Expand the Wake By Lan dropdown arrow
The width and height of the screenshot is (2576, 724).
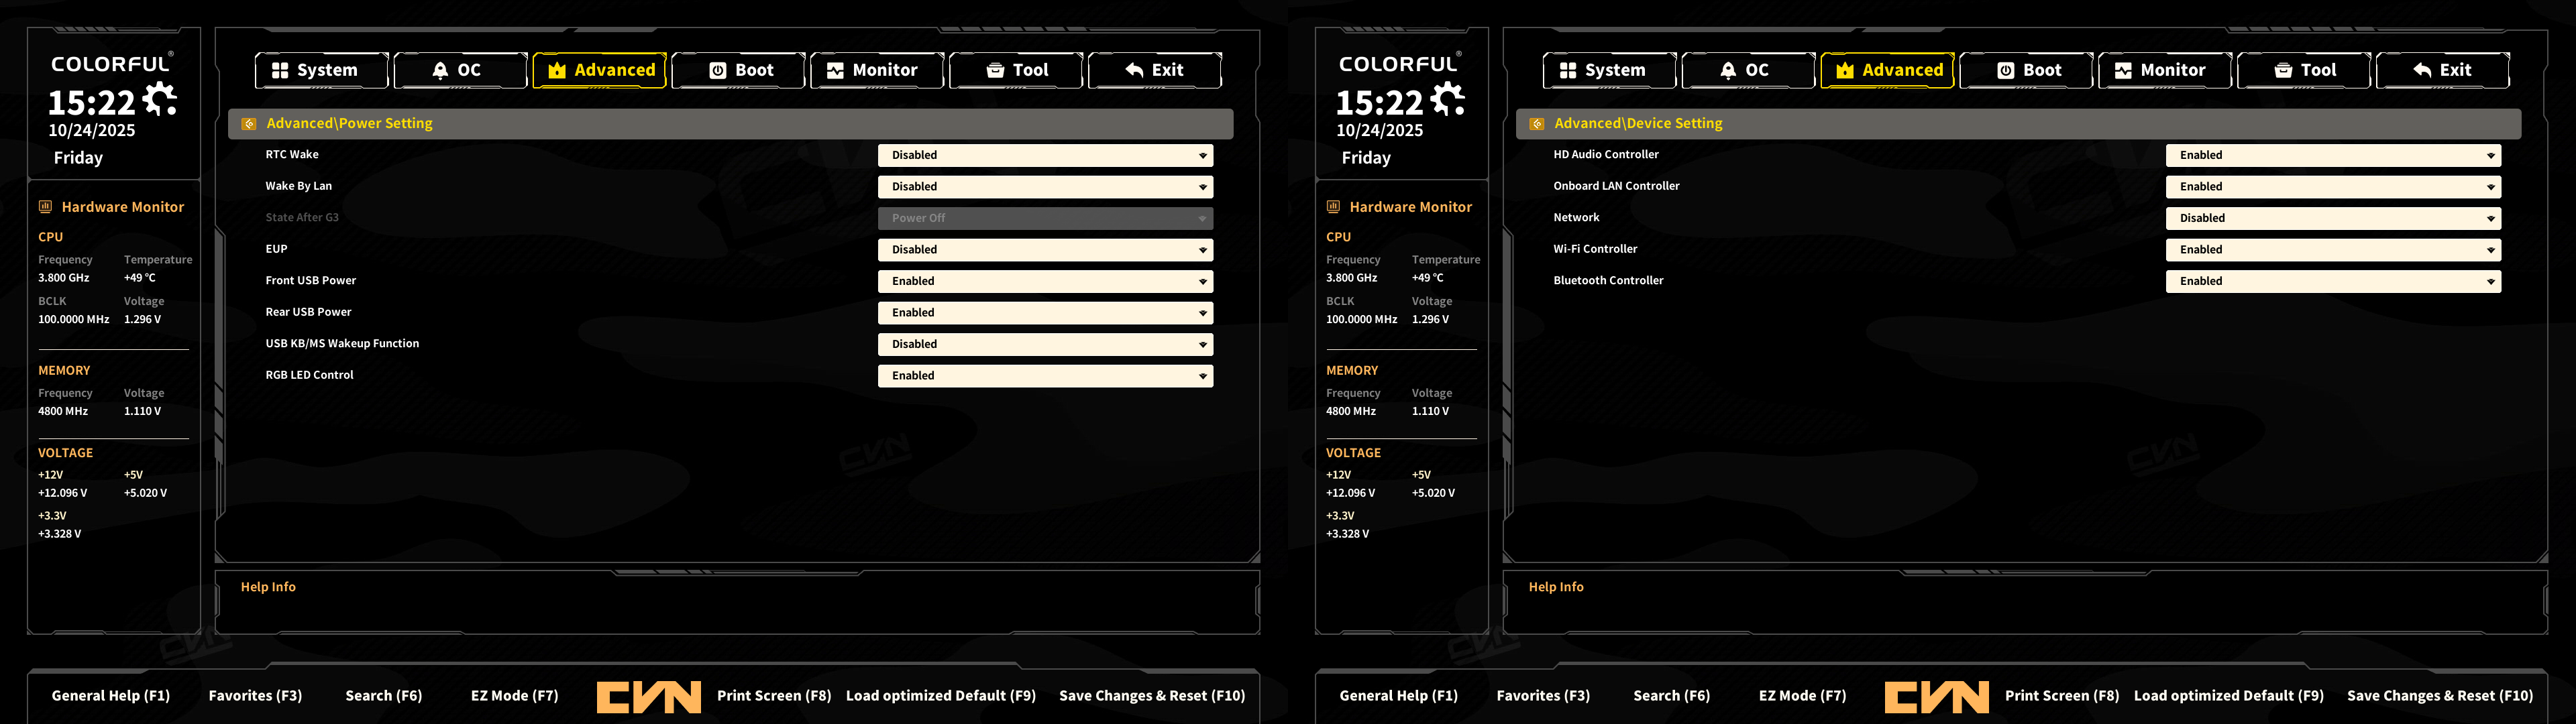coord(1202,187)
